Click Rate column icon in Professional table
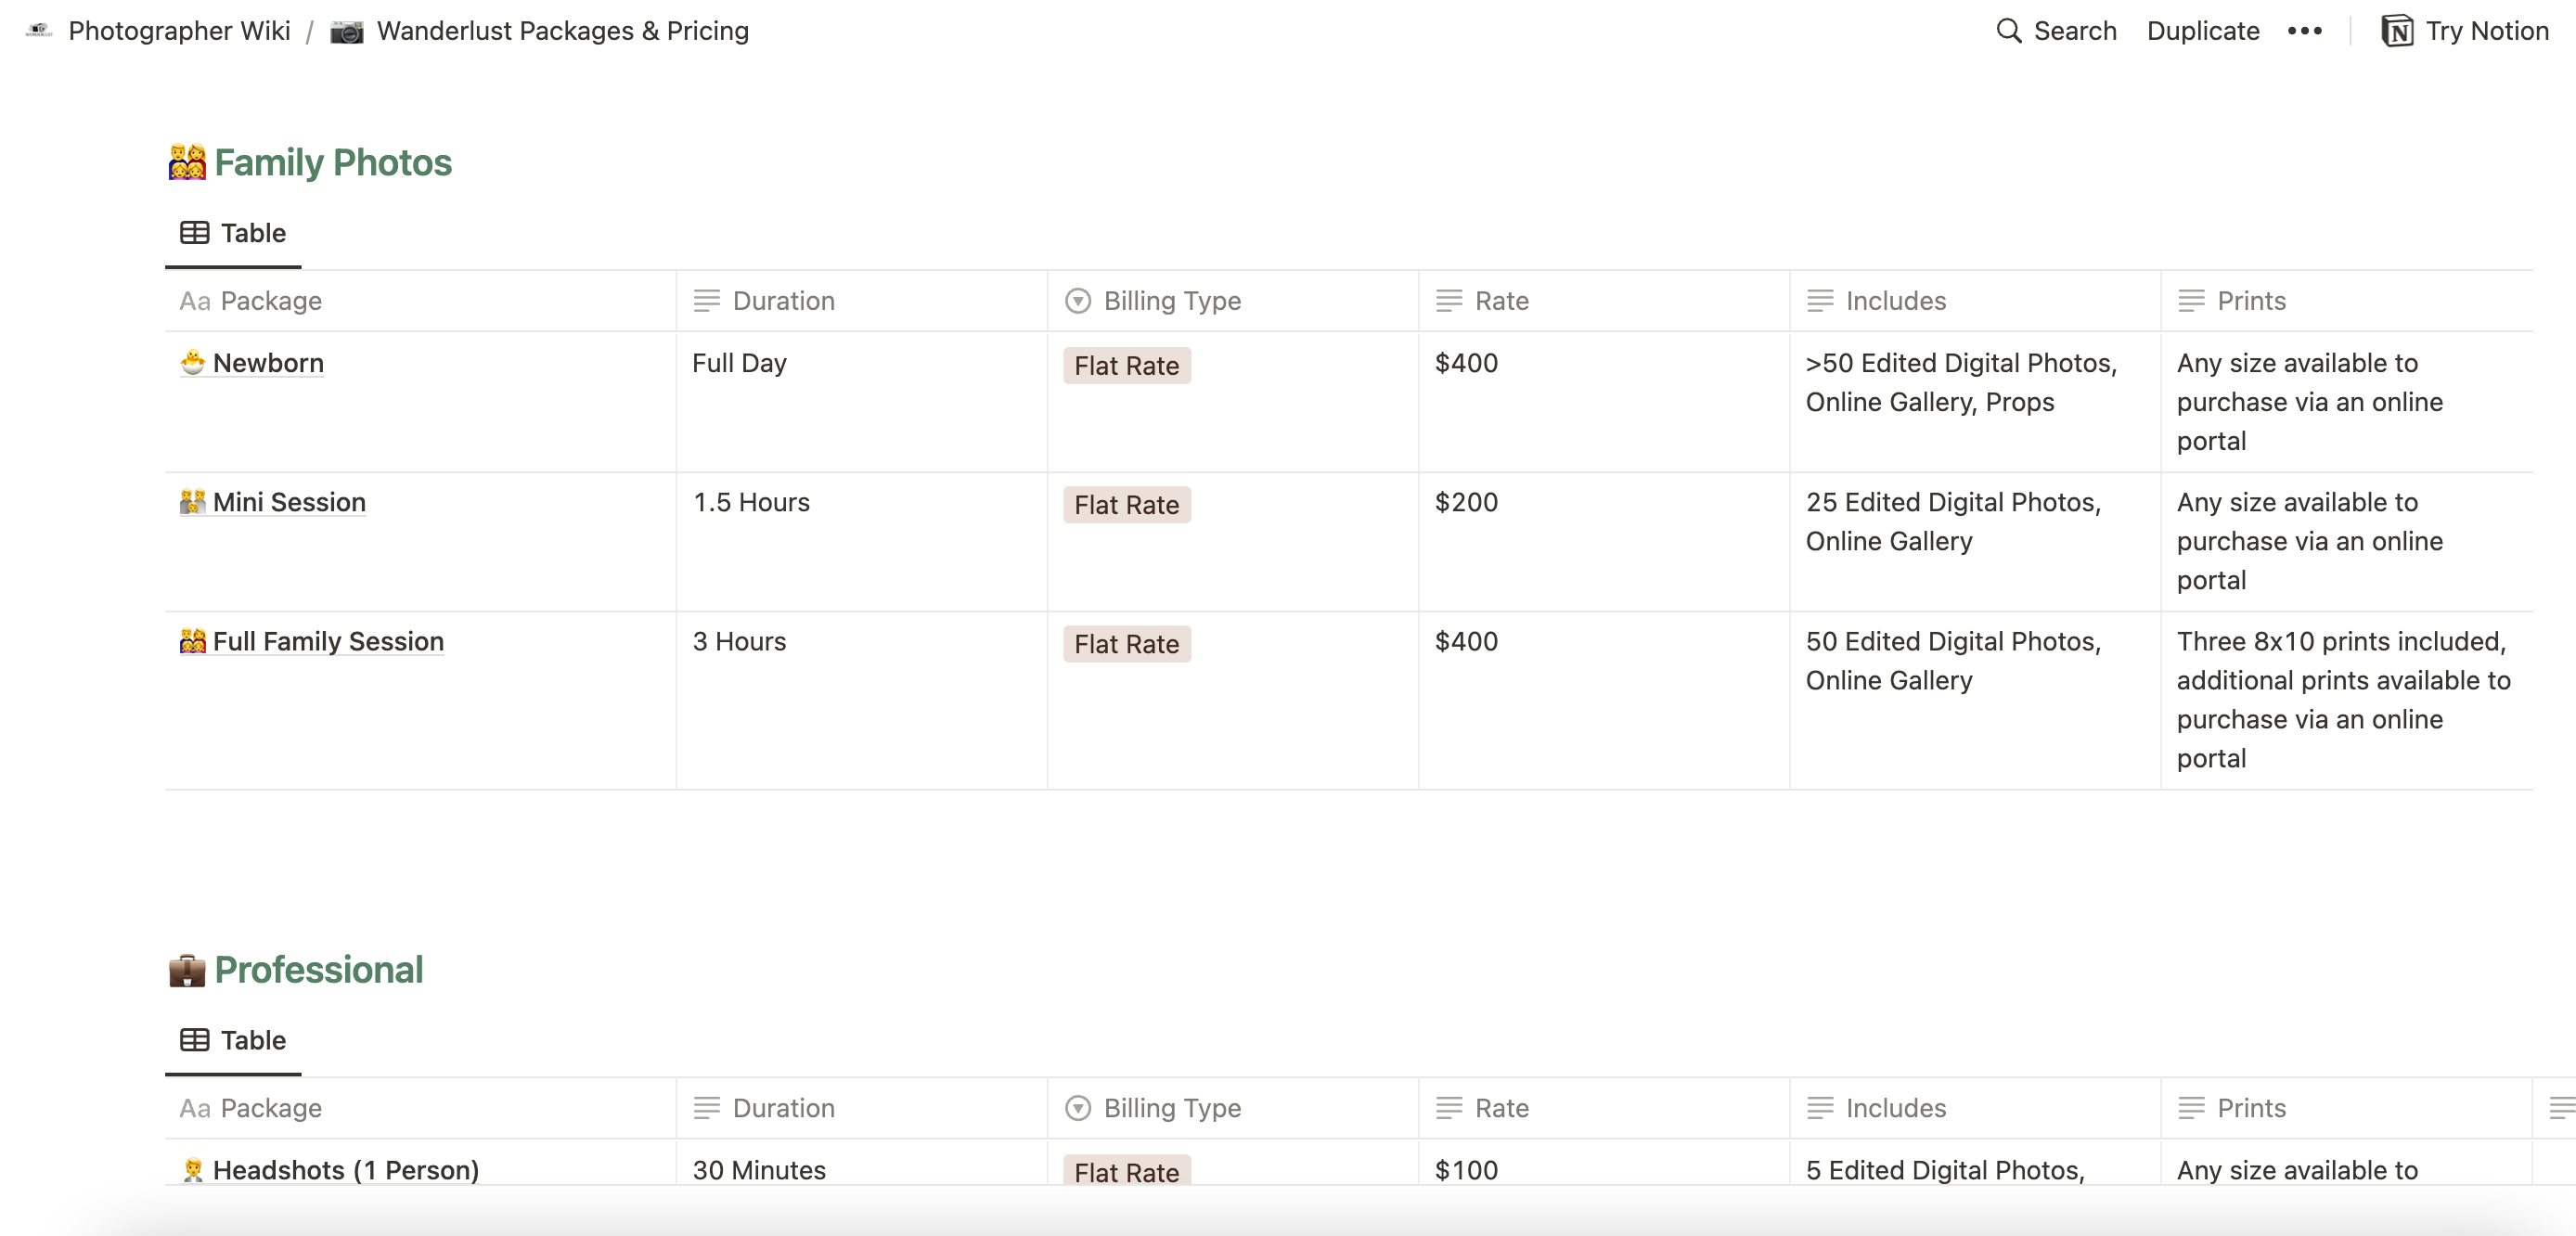 click(x=1449, y=1107)
